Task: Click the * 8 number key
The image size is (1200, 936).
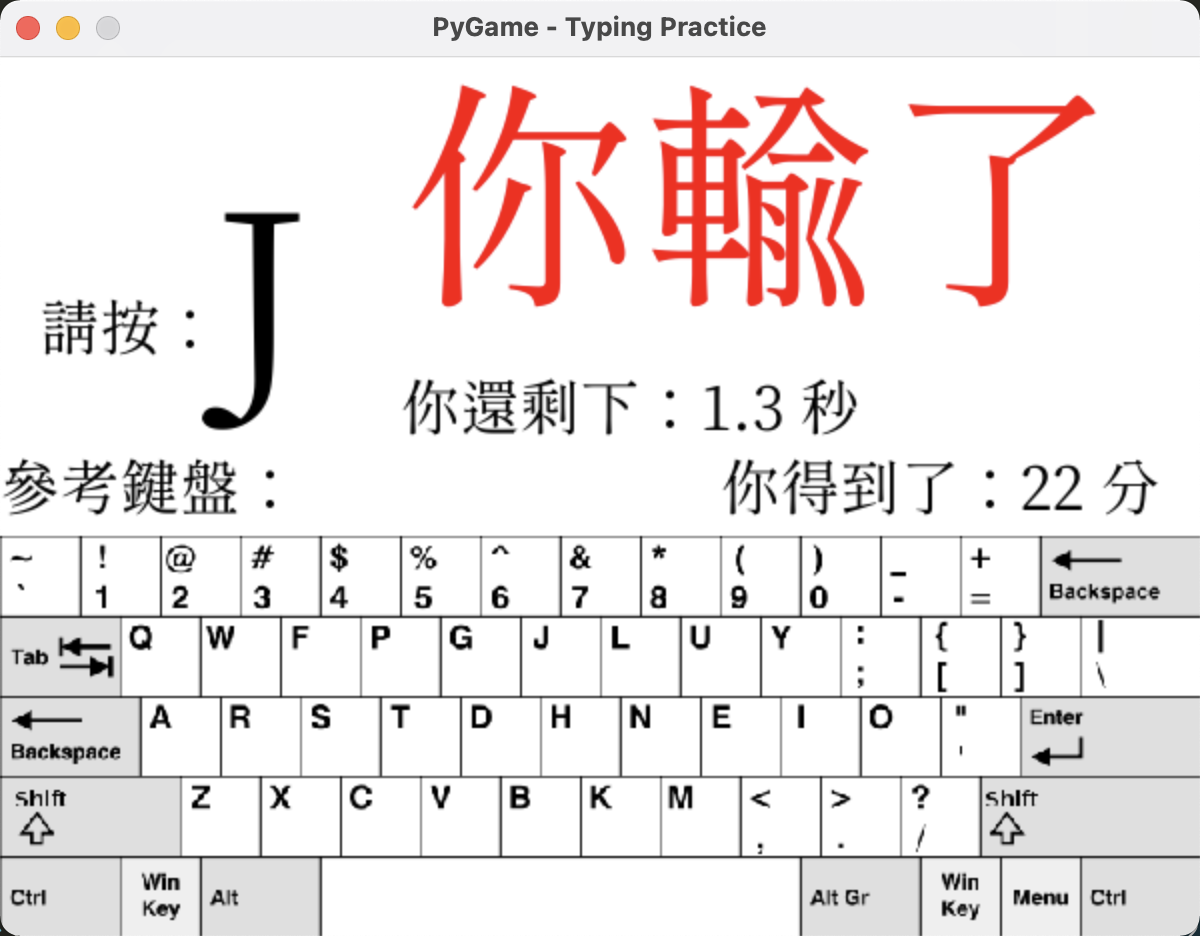Action: click(681, 577)
